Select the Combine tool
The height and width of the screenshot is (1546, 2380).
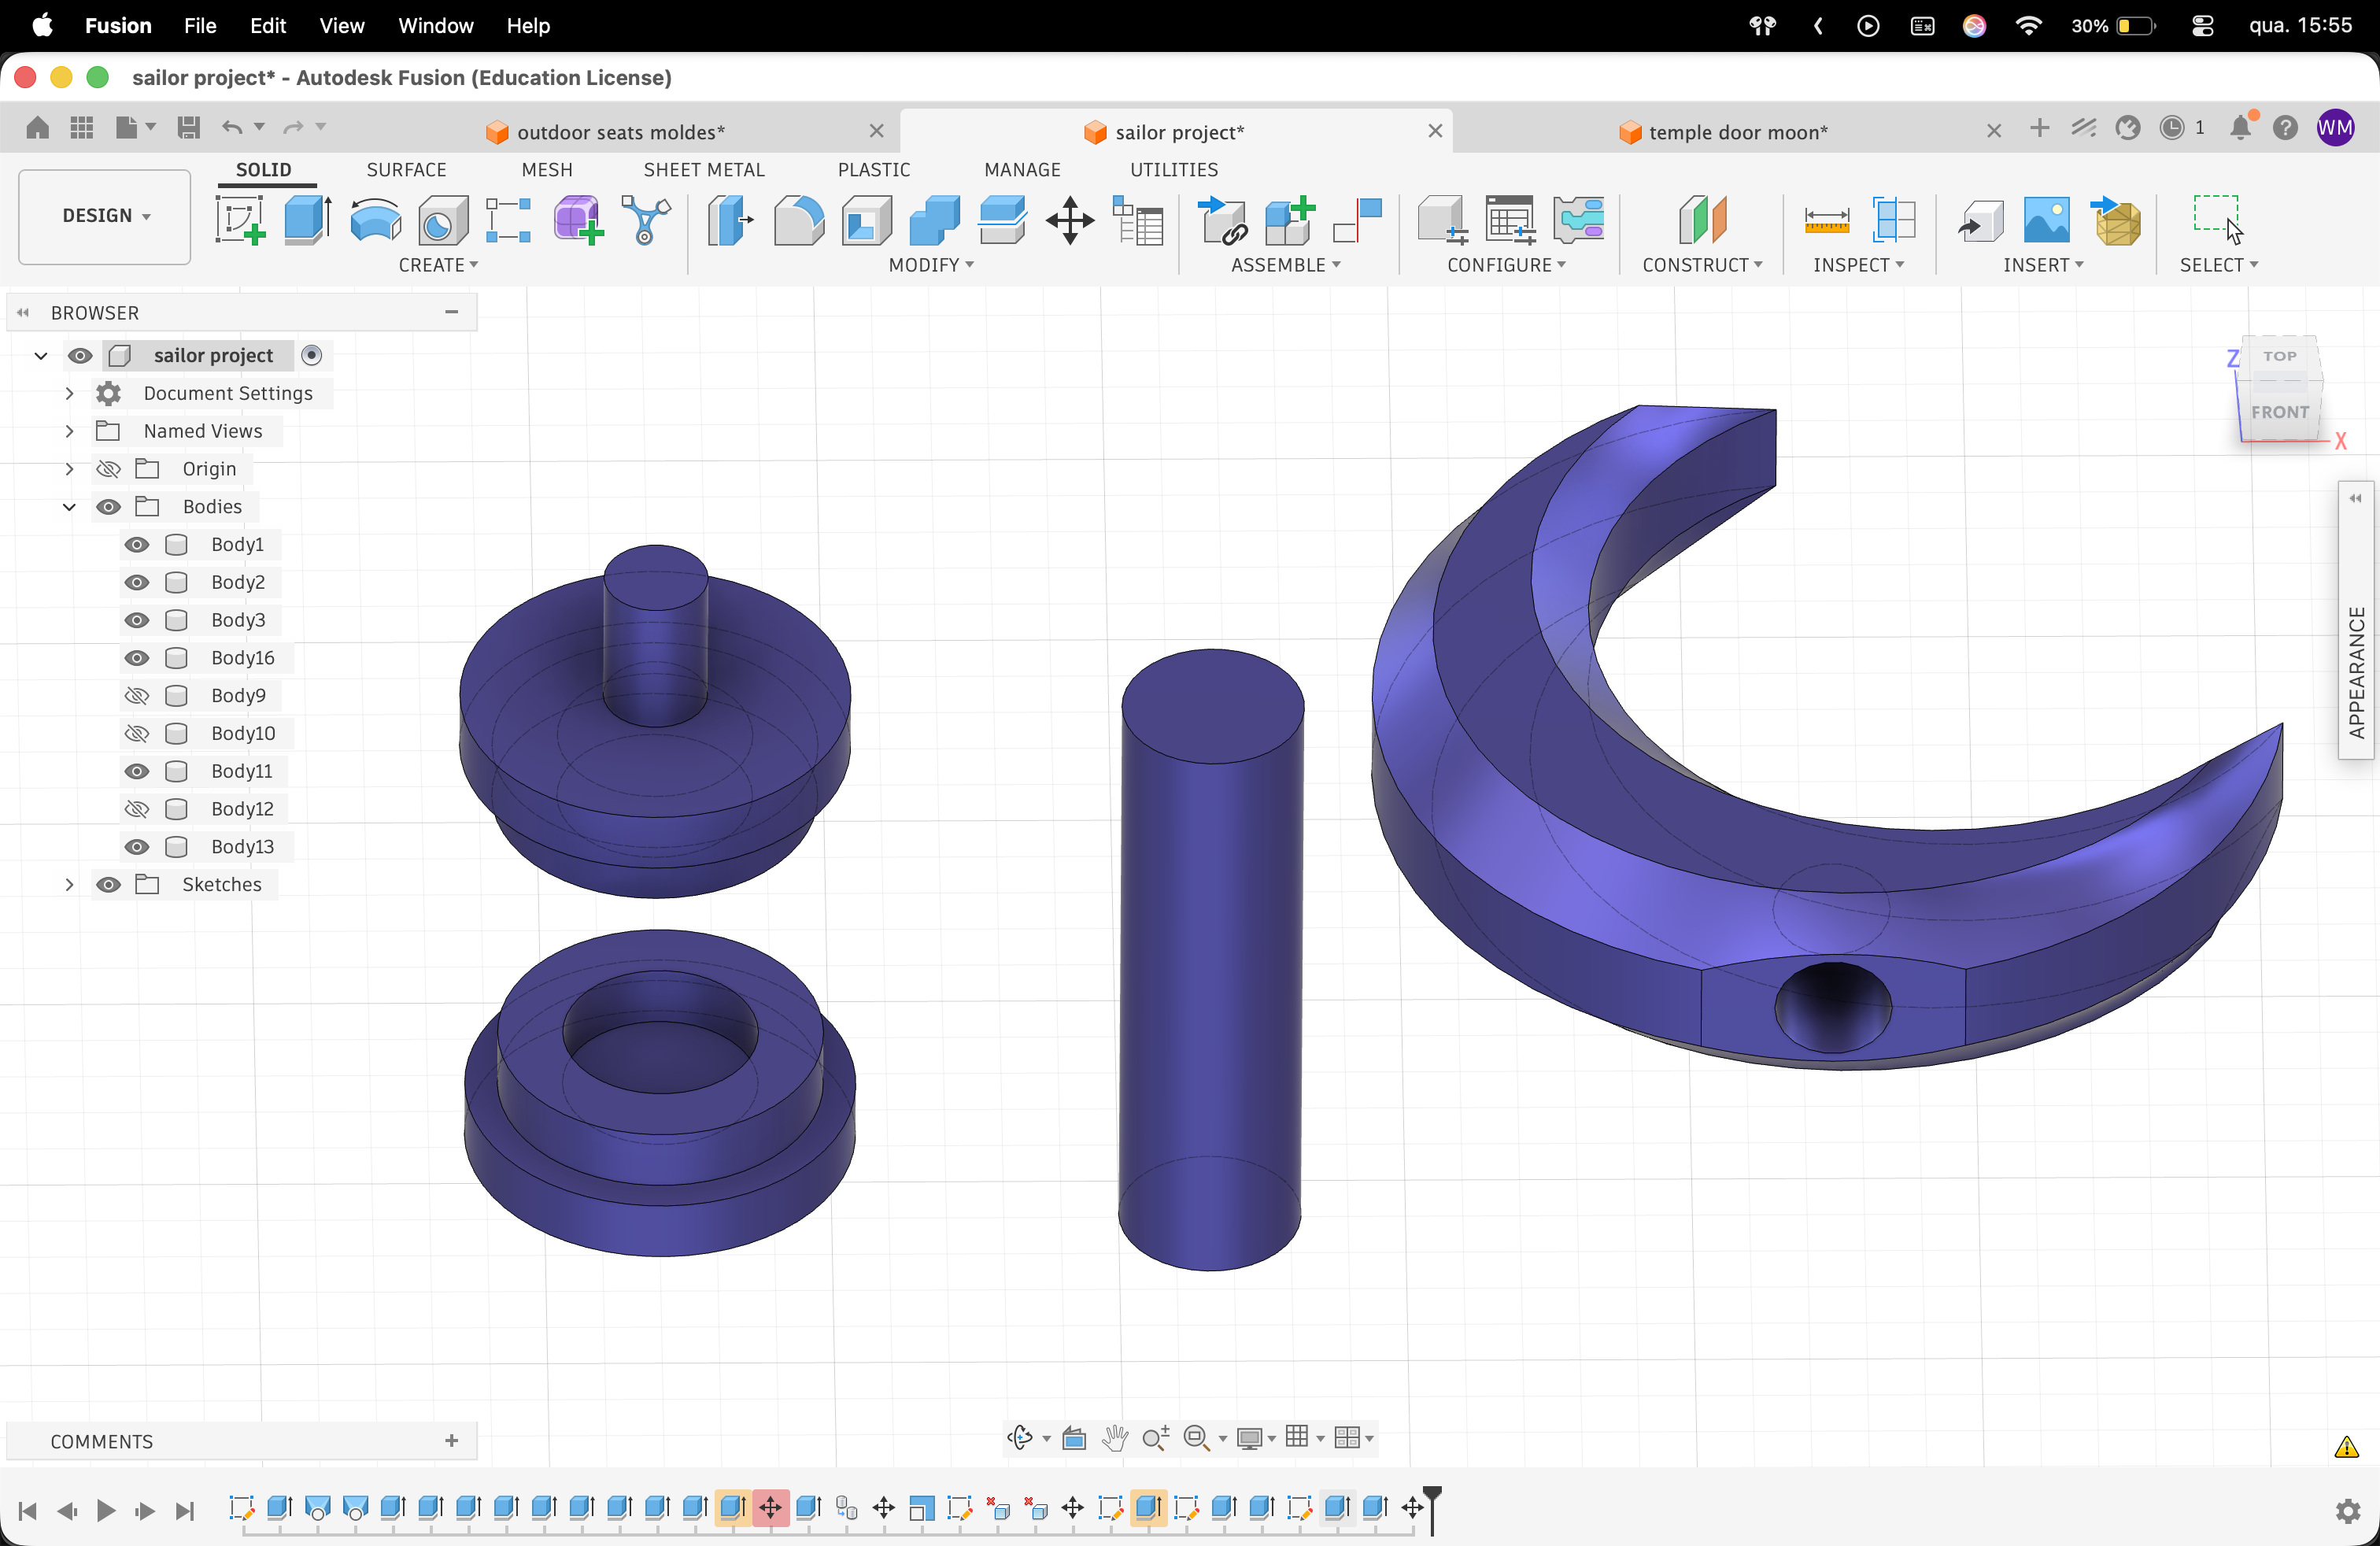point(934,219)
